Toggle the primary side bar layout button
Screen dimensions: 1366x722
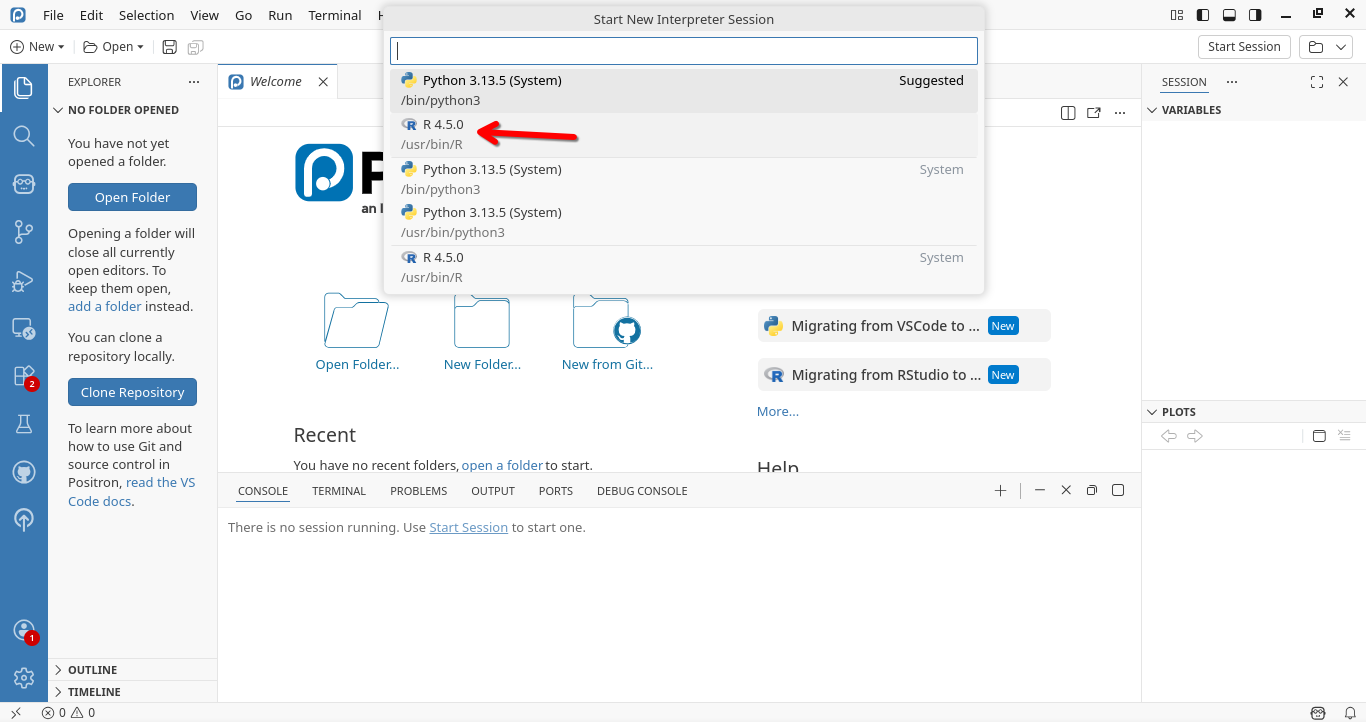tap(1203, 15)
